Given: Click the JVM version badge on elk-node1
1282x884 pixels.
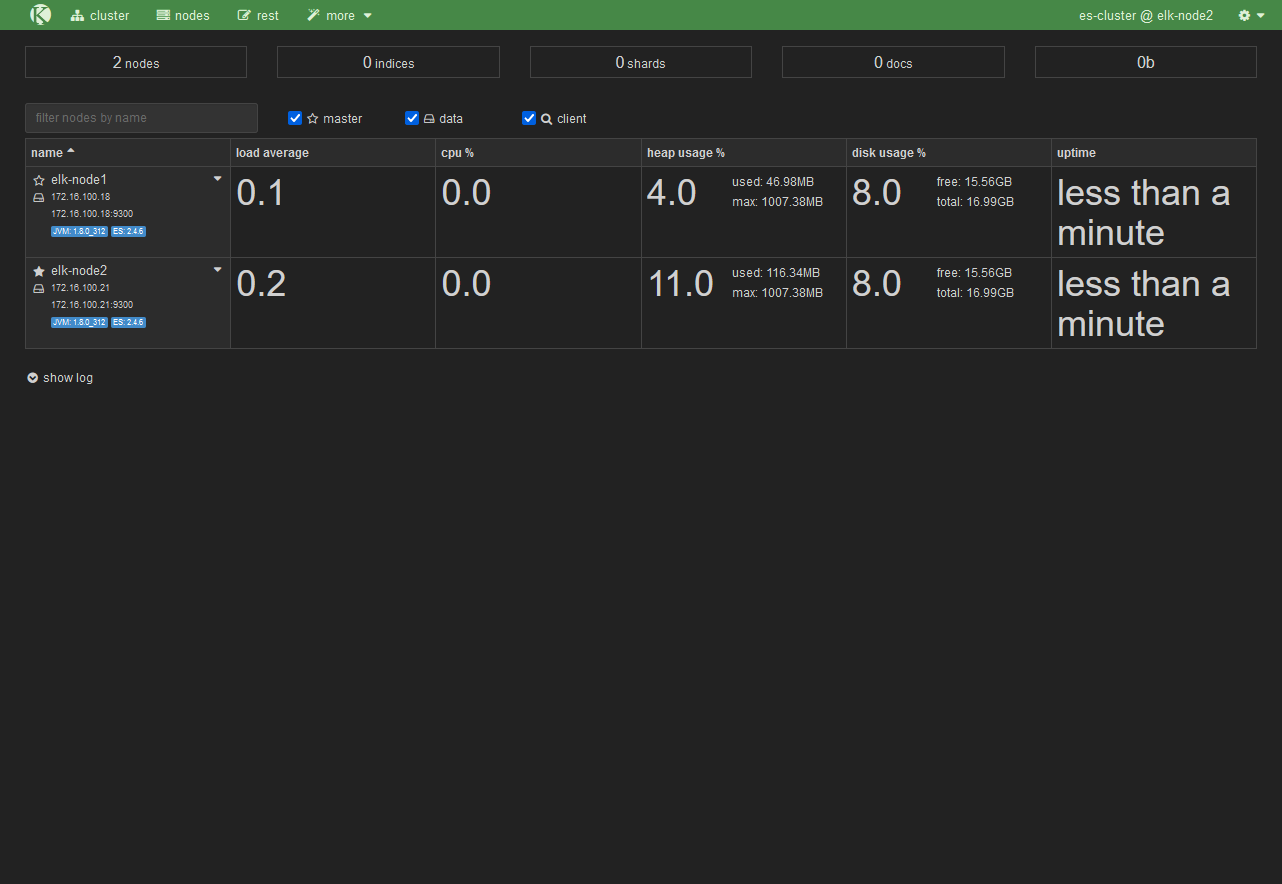Looking at the screenshot, I should click(x=79, y=231).
